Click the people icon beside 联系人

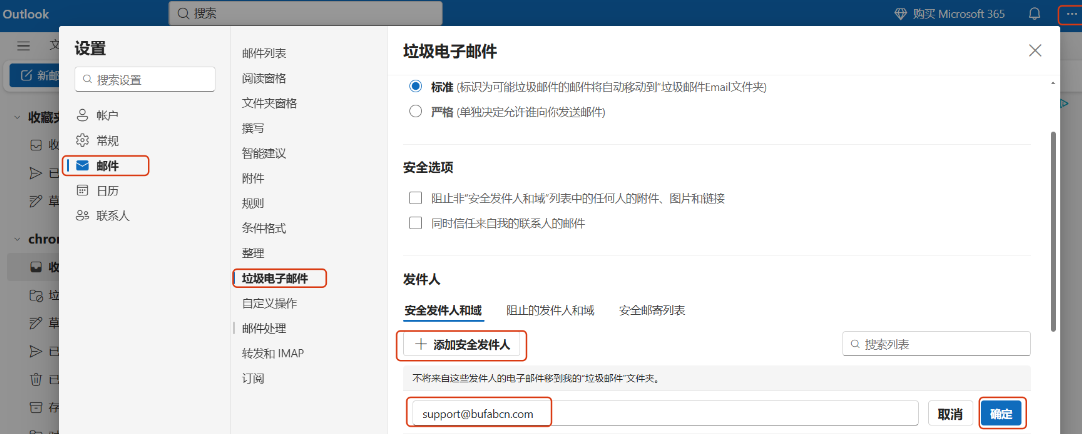[x=83, y=216]
